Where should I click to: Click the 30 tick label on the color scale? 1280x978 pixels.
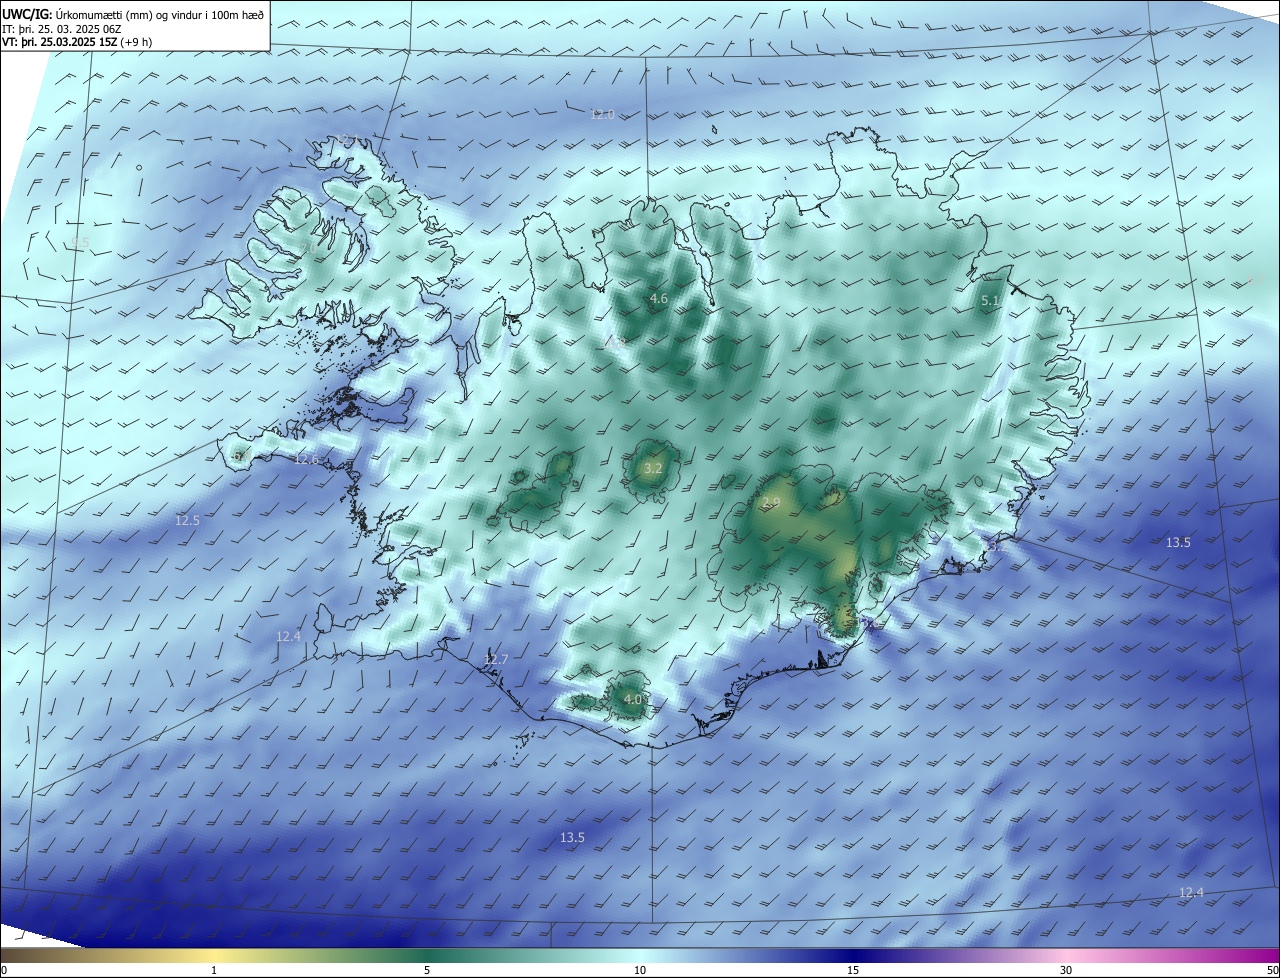pyautogui.click(x=1066, y=970)
